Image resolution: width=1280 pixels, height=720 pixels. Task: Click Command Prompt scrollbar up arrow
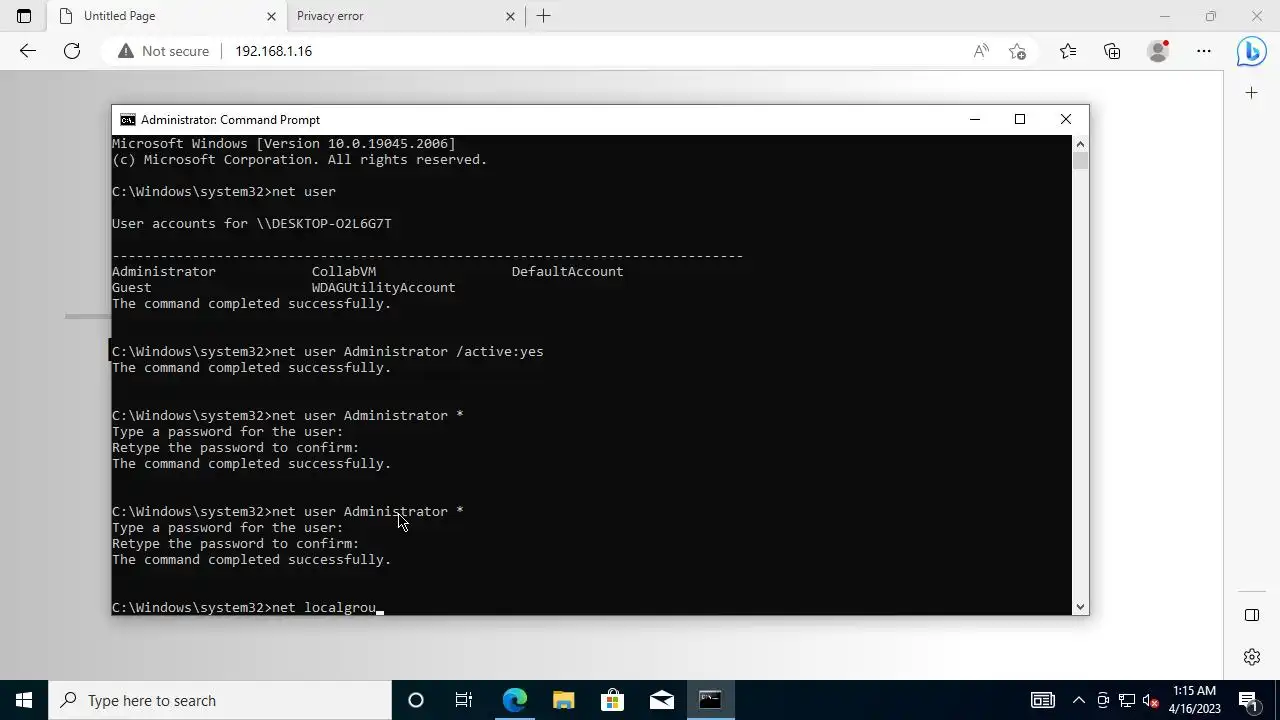tap(1080, 144)
